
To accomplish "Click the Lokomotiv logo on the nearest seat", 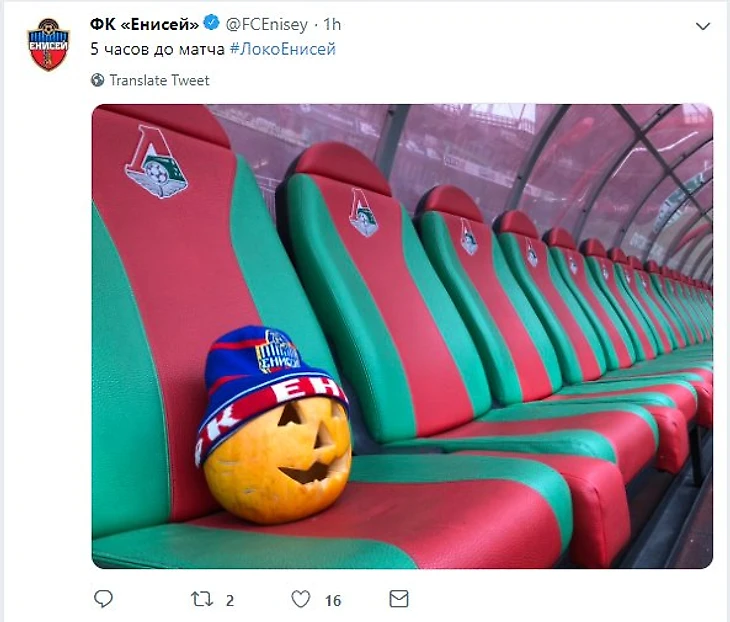I will point(157,164).
